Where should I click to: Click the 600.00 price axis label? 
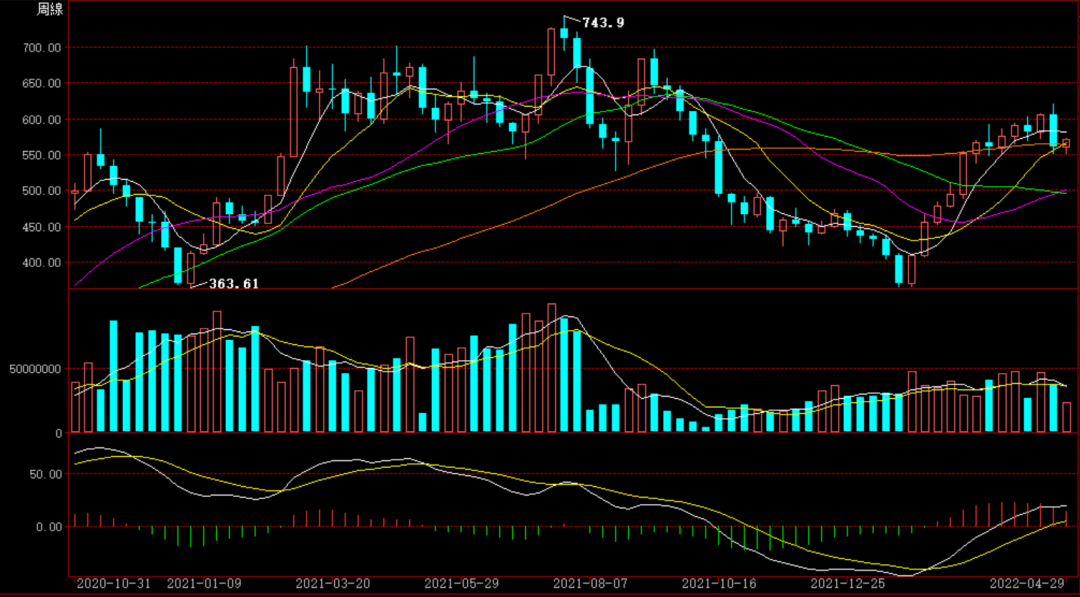point(43,119)
